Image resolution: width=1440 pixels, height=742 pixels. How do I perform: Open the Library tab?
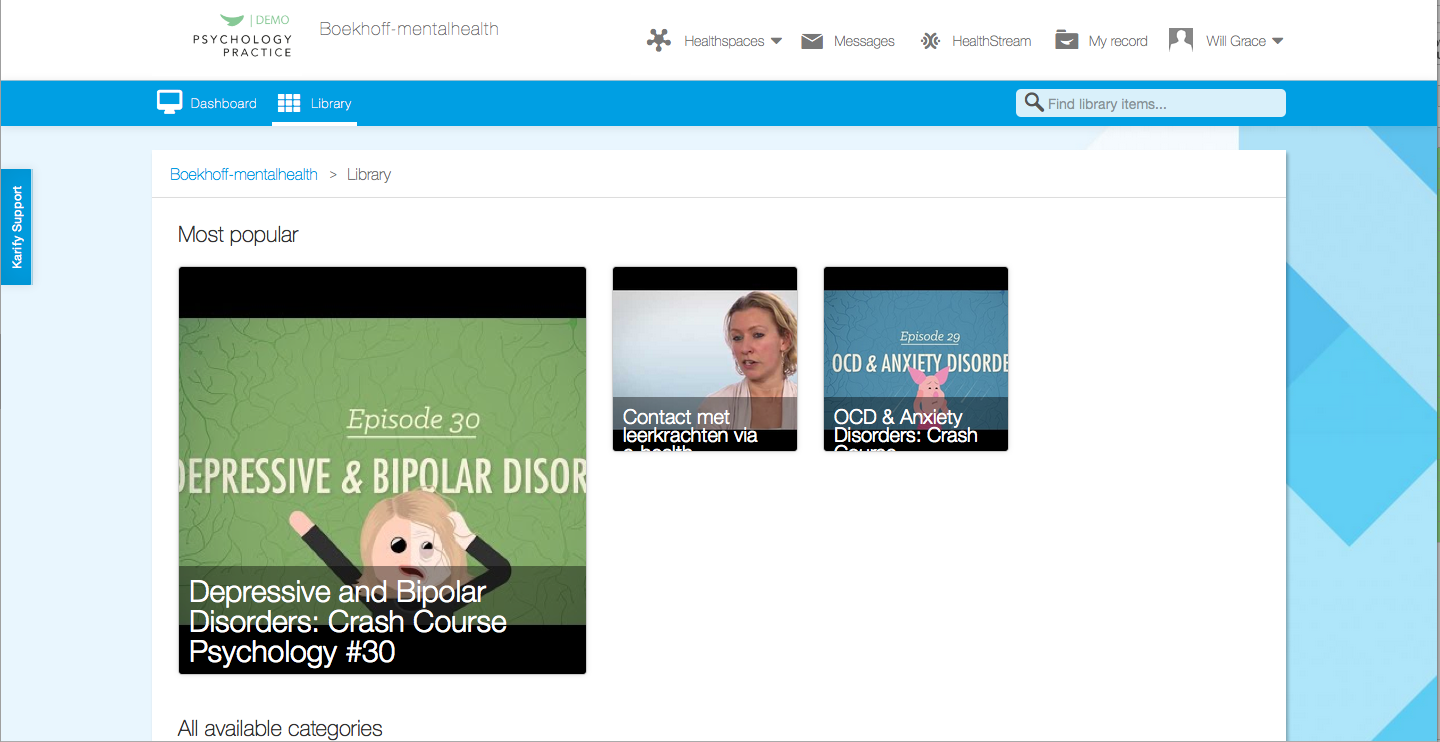(x=314, y=103)
